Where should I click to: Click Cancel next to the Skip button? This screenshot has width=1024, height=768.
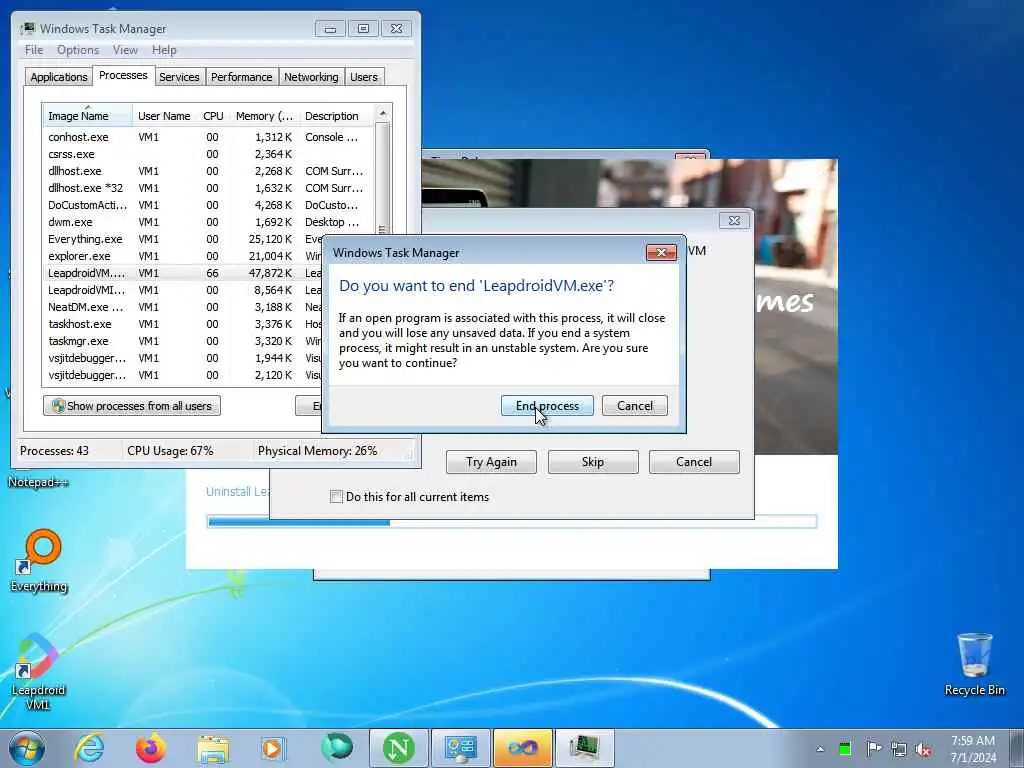click(x=694, y=462)
